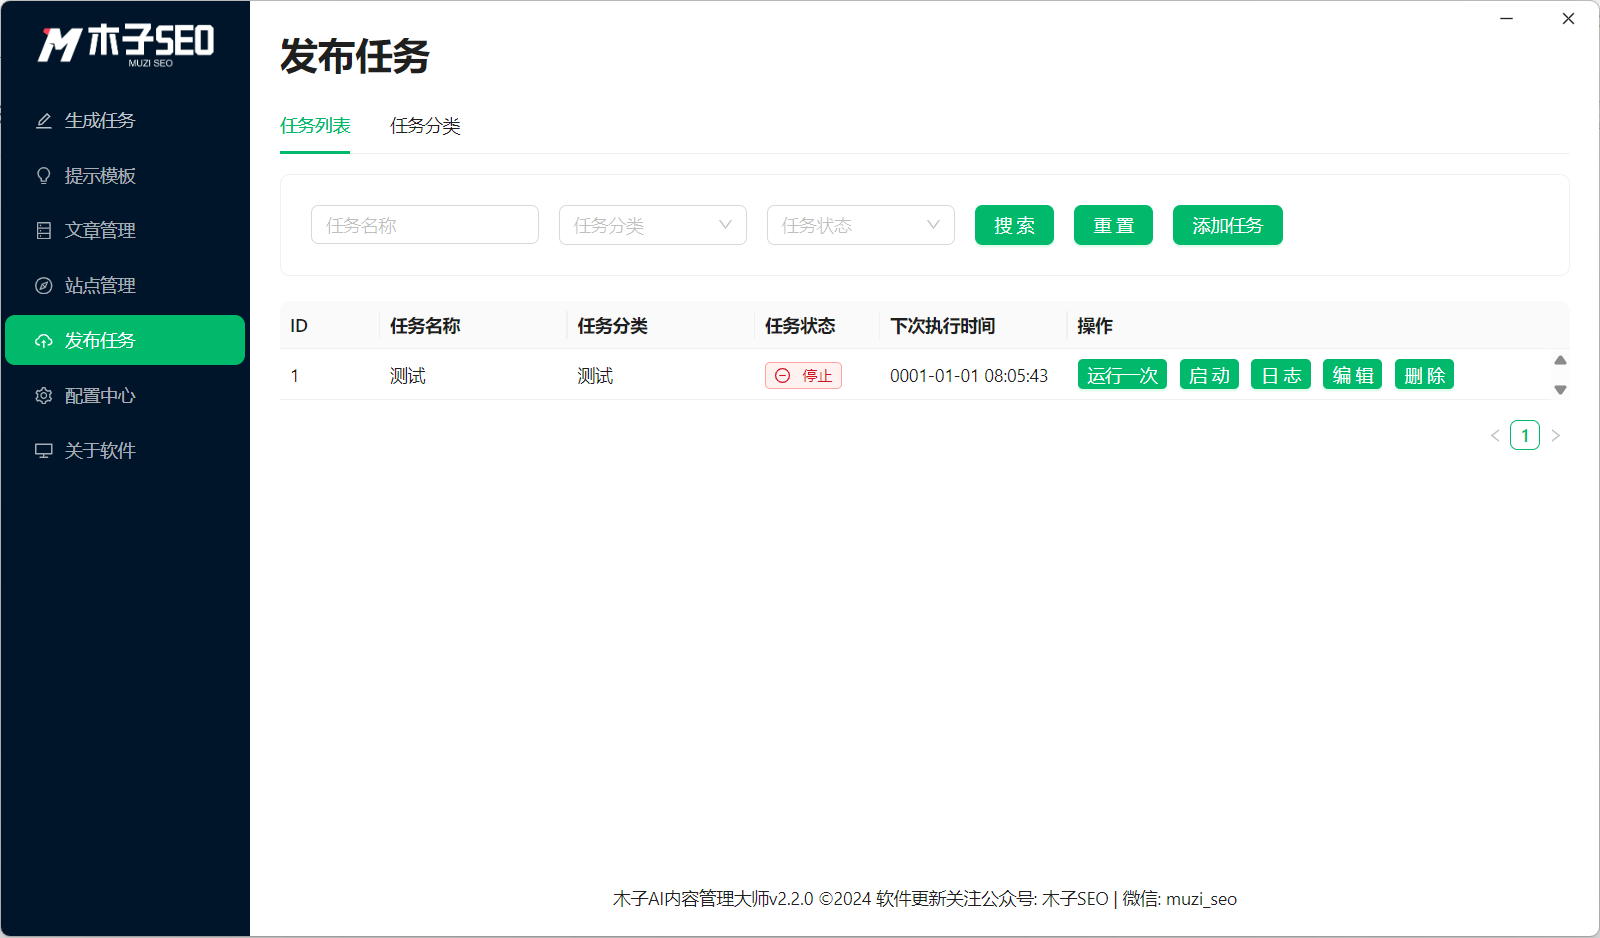Go to pagination previous page arrow
Viewport: 1600px width, 938px height.
pyautogui.click(x=1495, y=435)
